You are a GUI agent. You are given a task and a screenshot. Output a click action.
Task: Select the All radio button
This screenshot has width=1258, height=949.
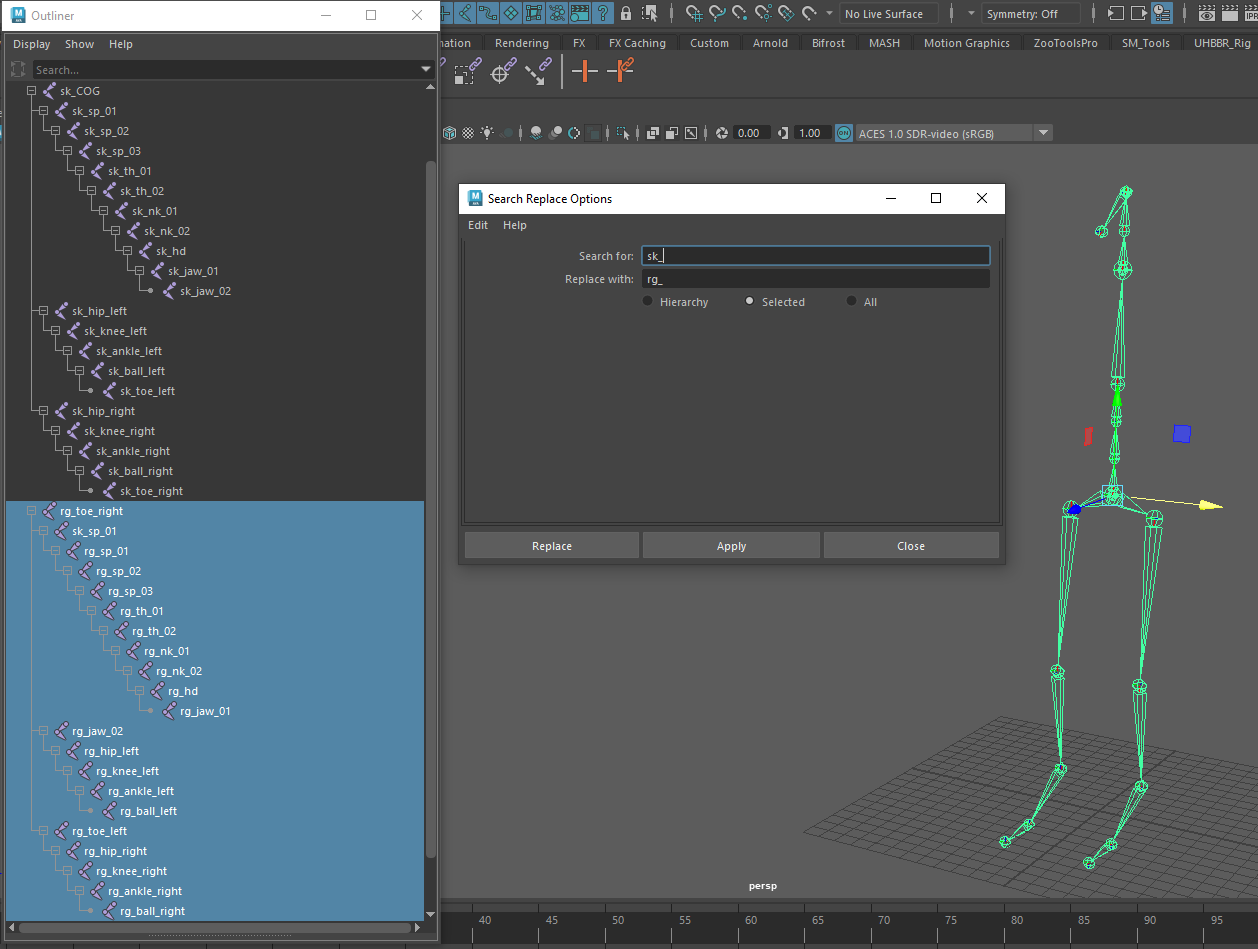(x=852, y=301)
